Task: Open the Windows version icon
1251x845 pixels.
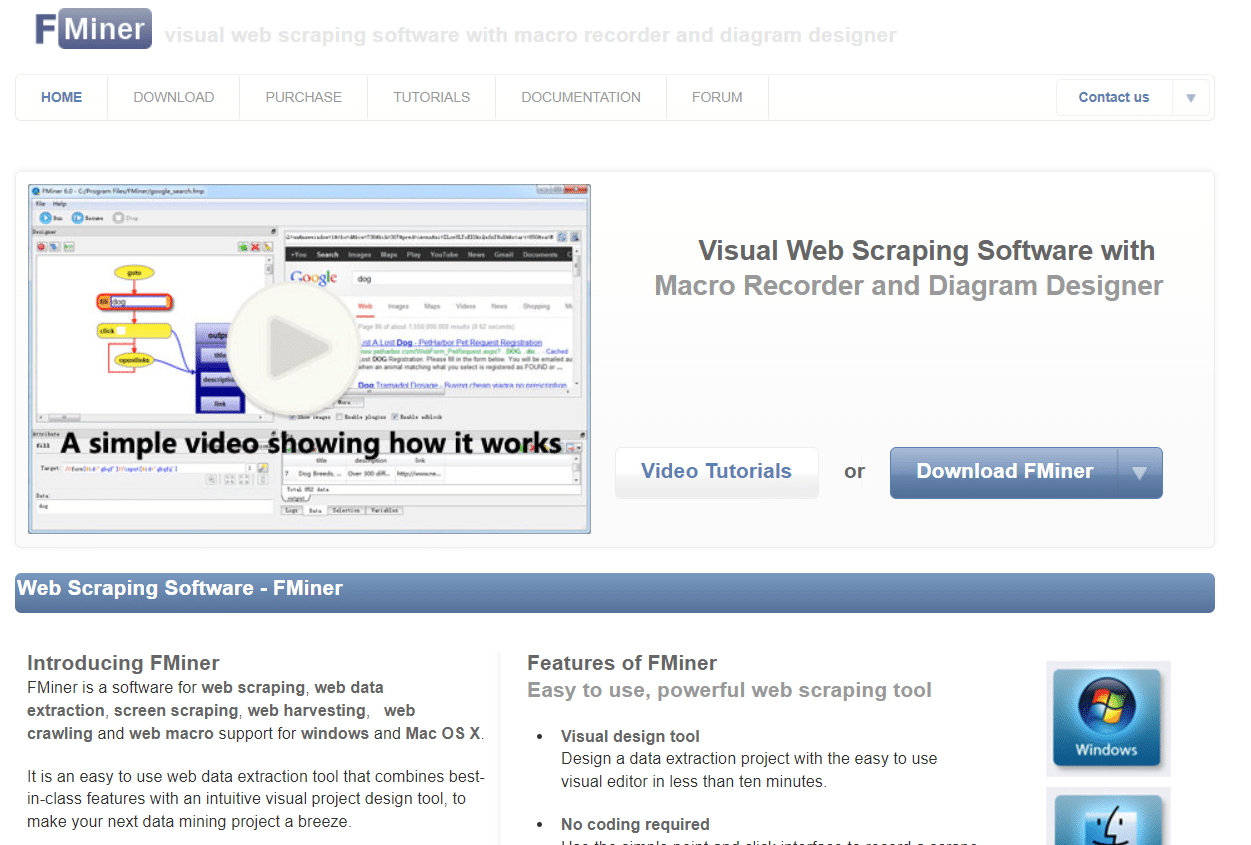Action: tap(1107, 718)
